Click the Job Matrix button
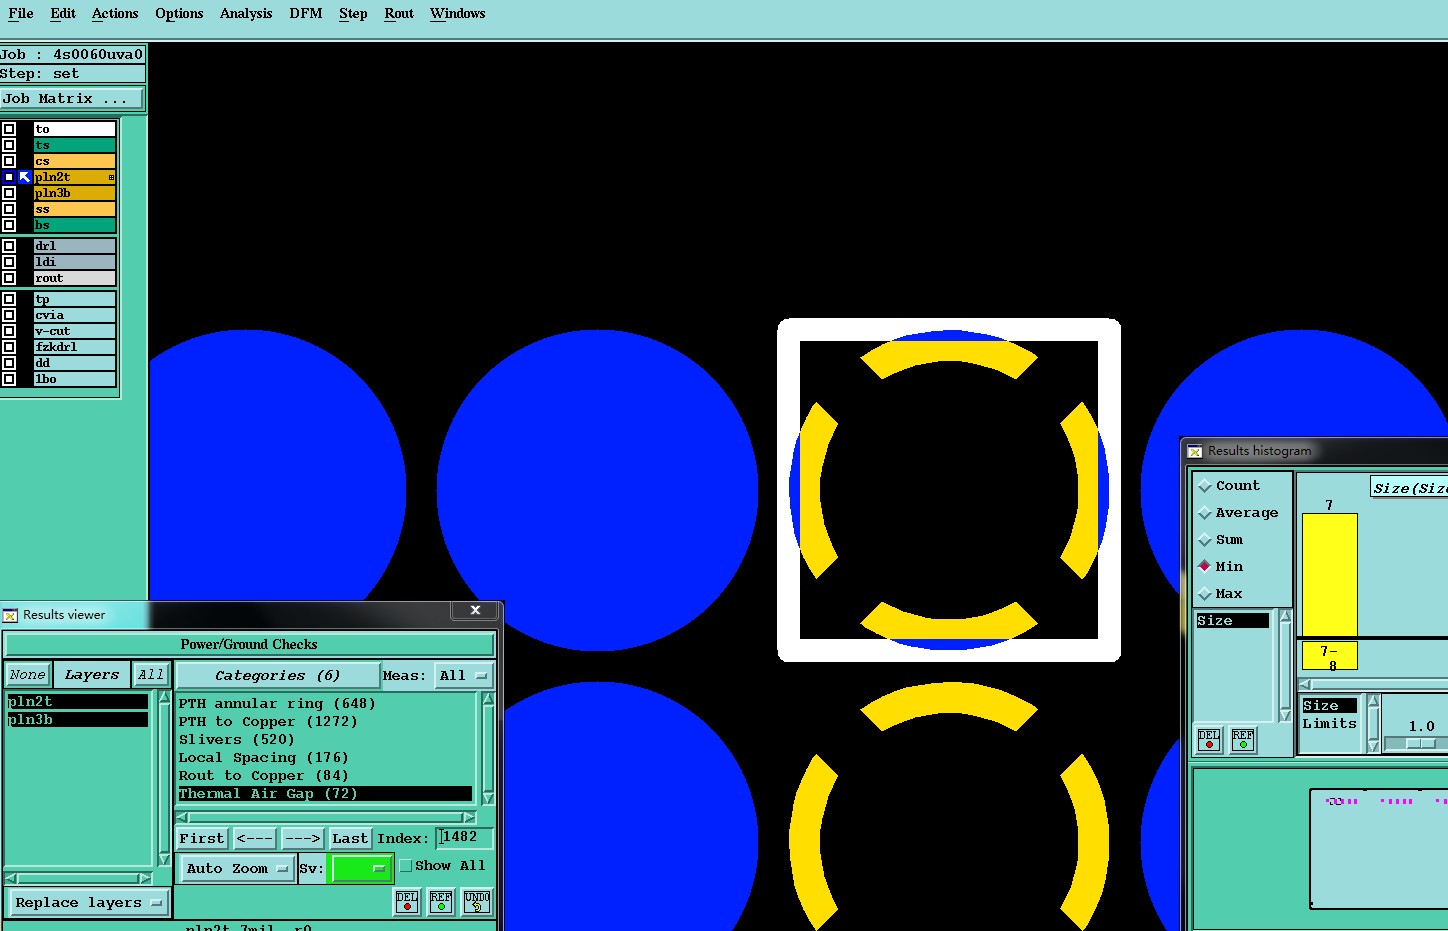The image size is (1448, 931). 72,98
